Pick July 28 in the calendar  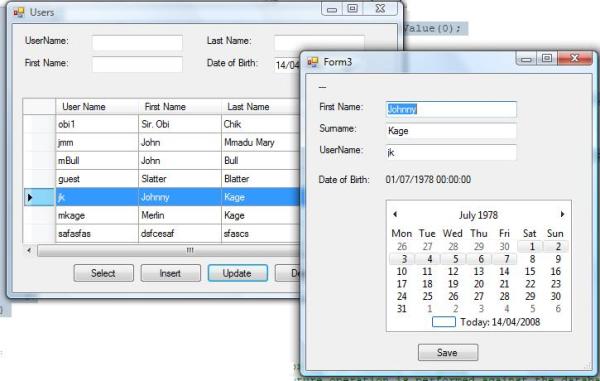[505, 296]
